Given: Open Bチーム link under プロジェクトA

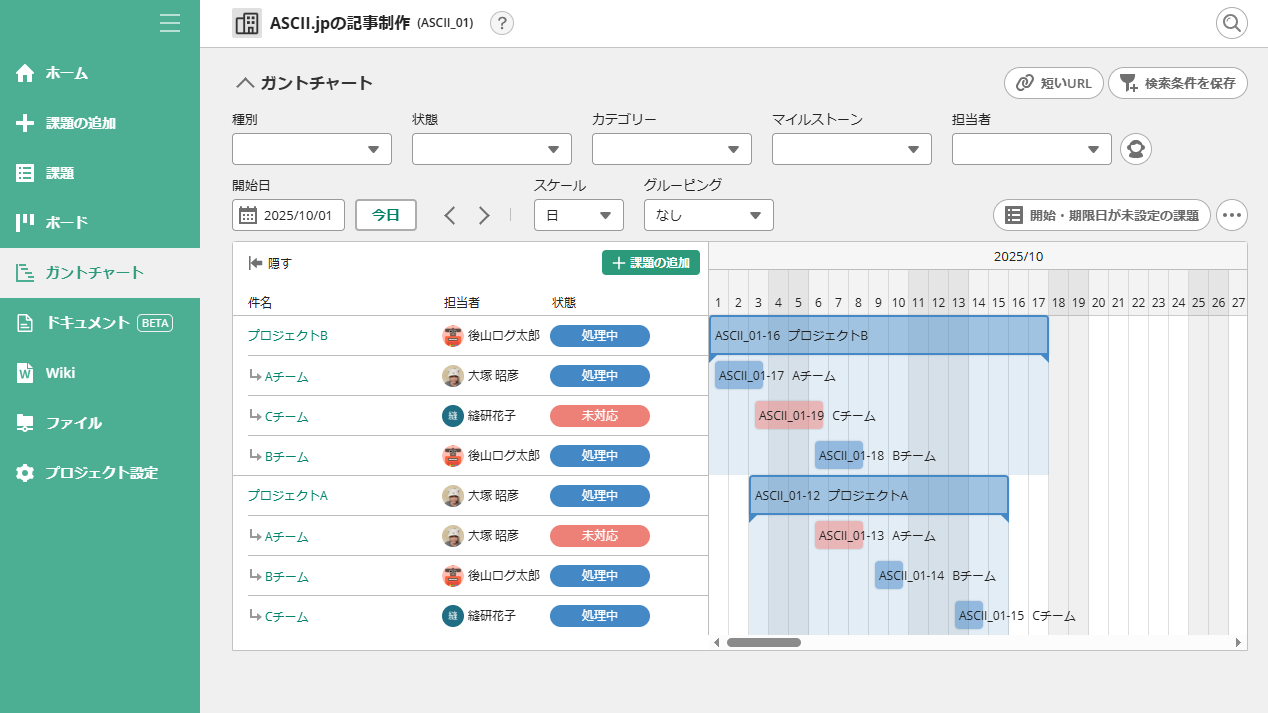Looking at the screenshot, I should click(x=286, y=577).
